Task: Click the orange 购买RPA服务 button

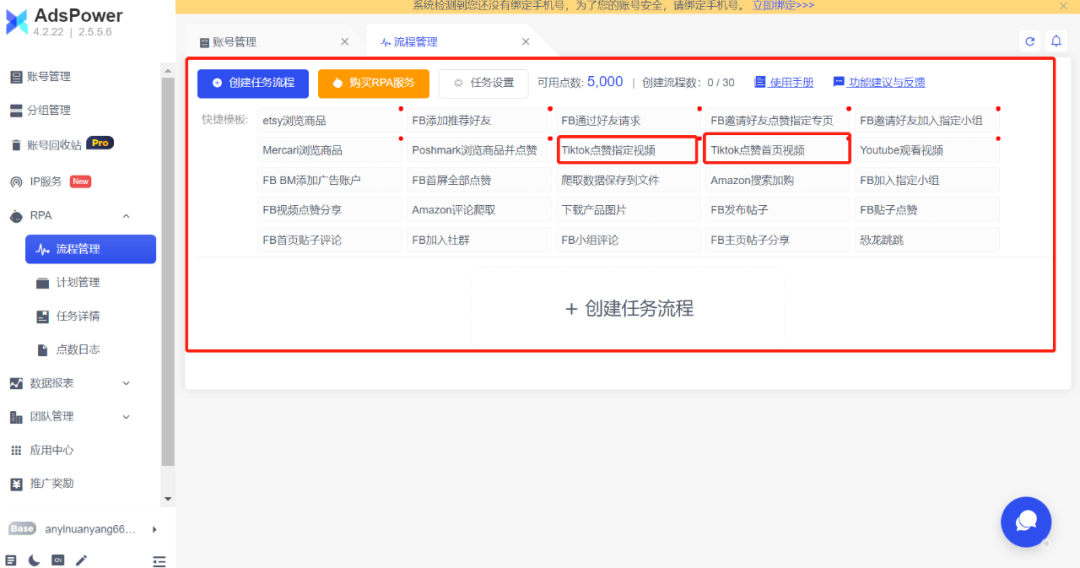Action: coord(373,83)
